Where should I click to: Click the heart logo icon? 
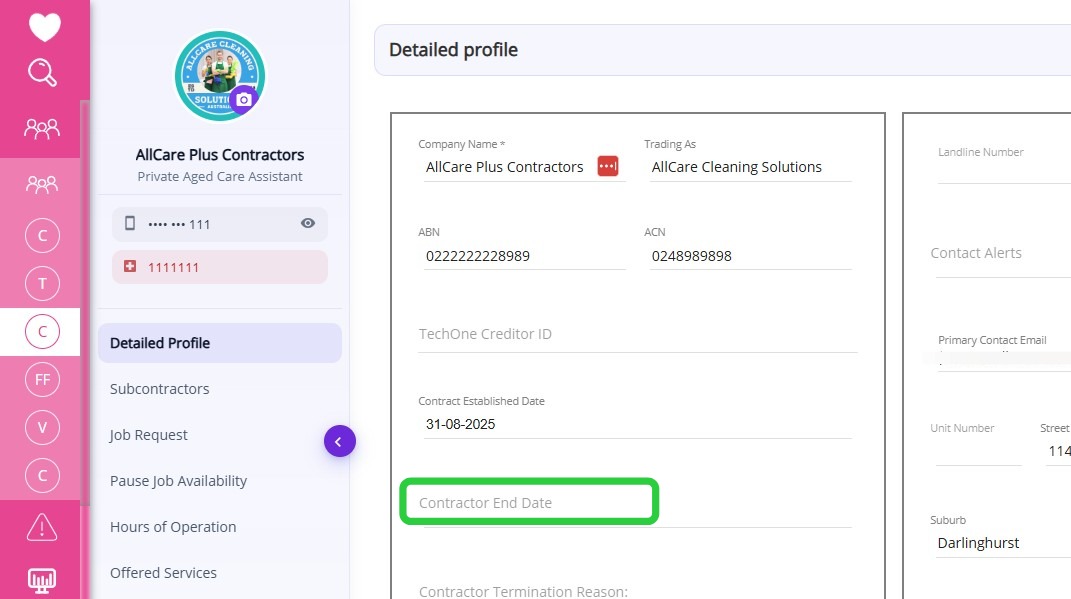tap(44, 27)
